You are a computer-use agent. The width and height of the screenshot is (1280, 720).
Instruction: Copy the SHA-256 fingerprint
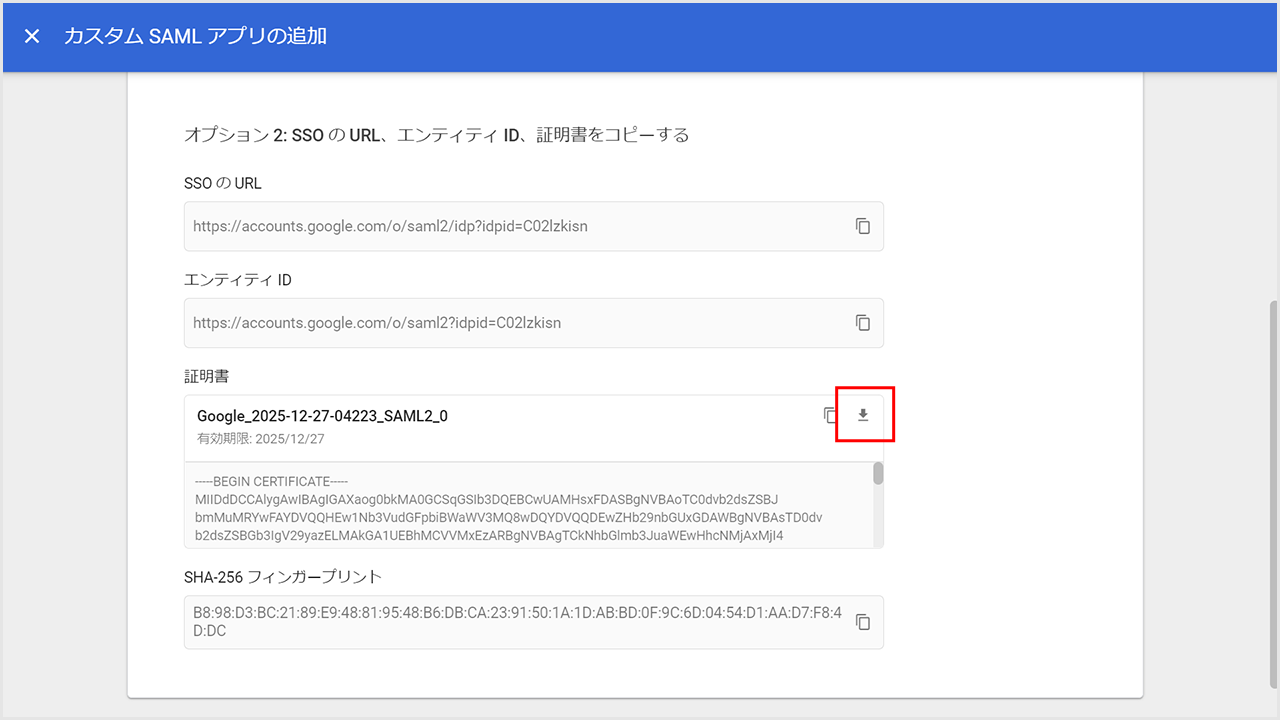click(862, 622)
